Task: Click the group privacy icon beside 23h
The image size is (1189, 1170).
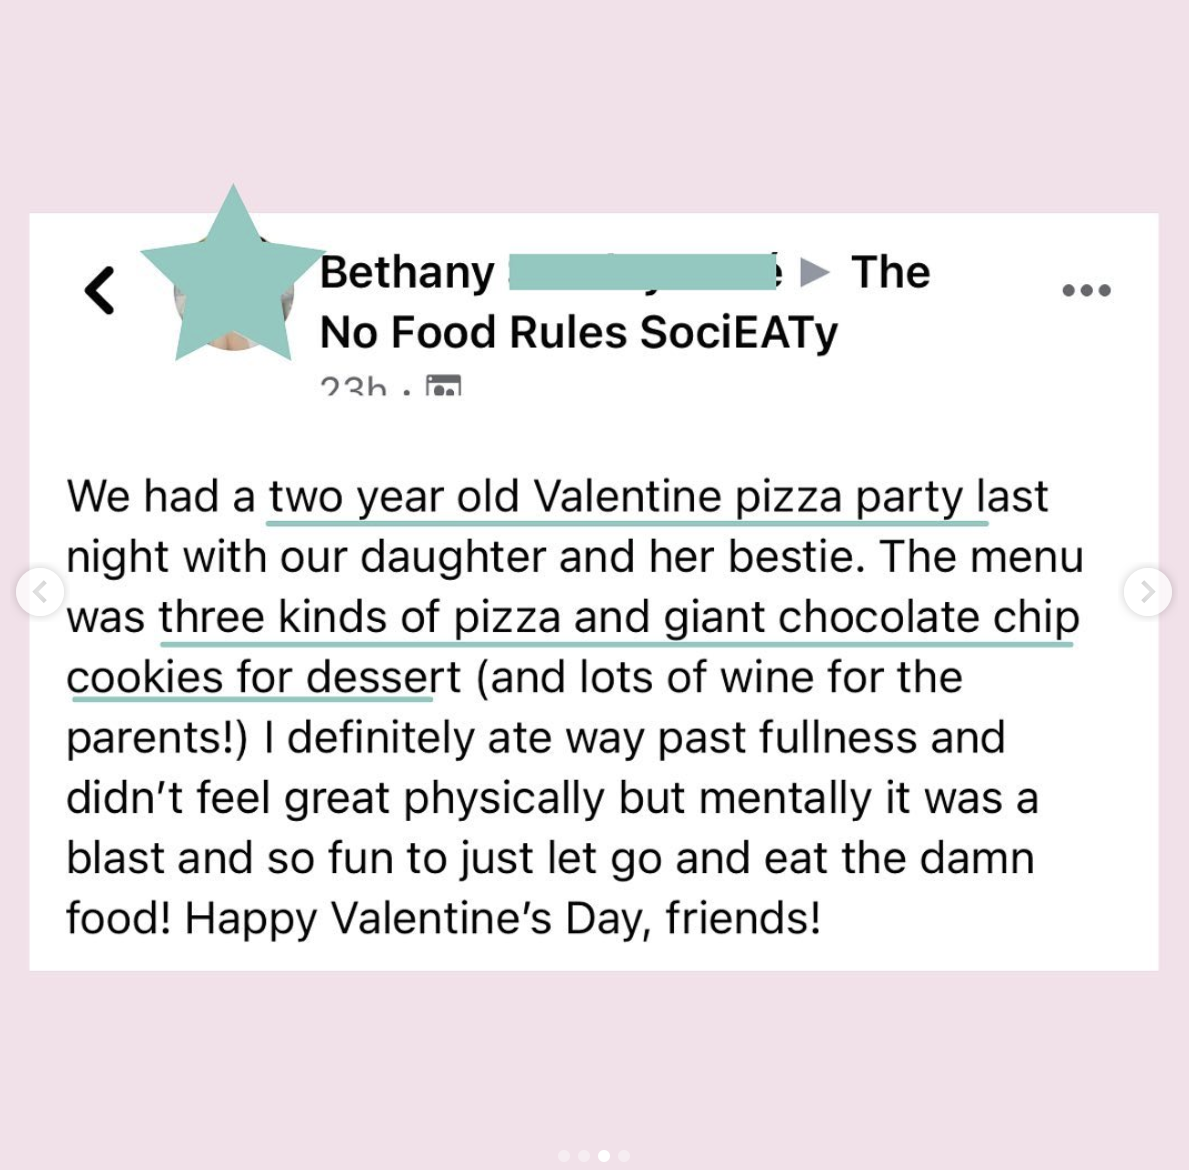Action: tap(444, 385)
